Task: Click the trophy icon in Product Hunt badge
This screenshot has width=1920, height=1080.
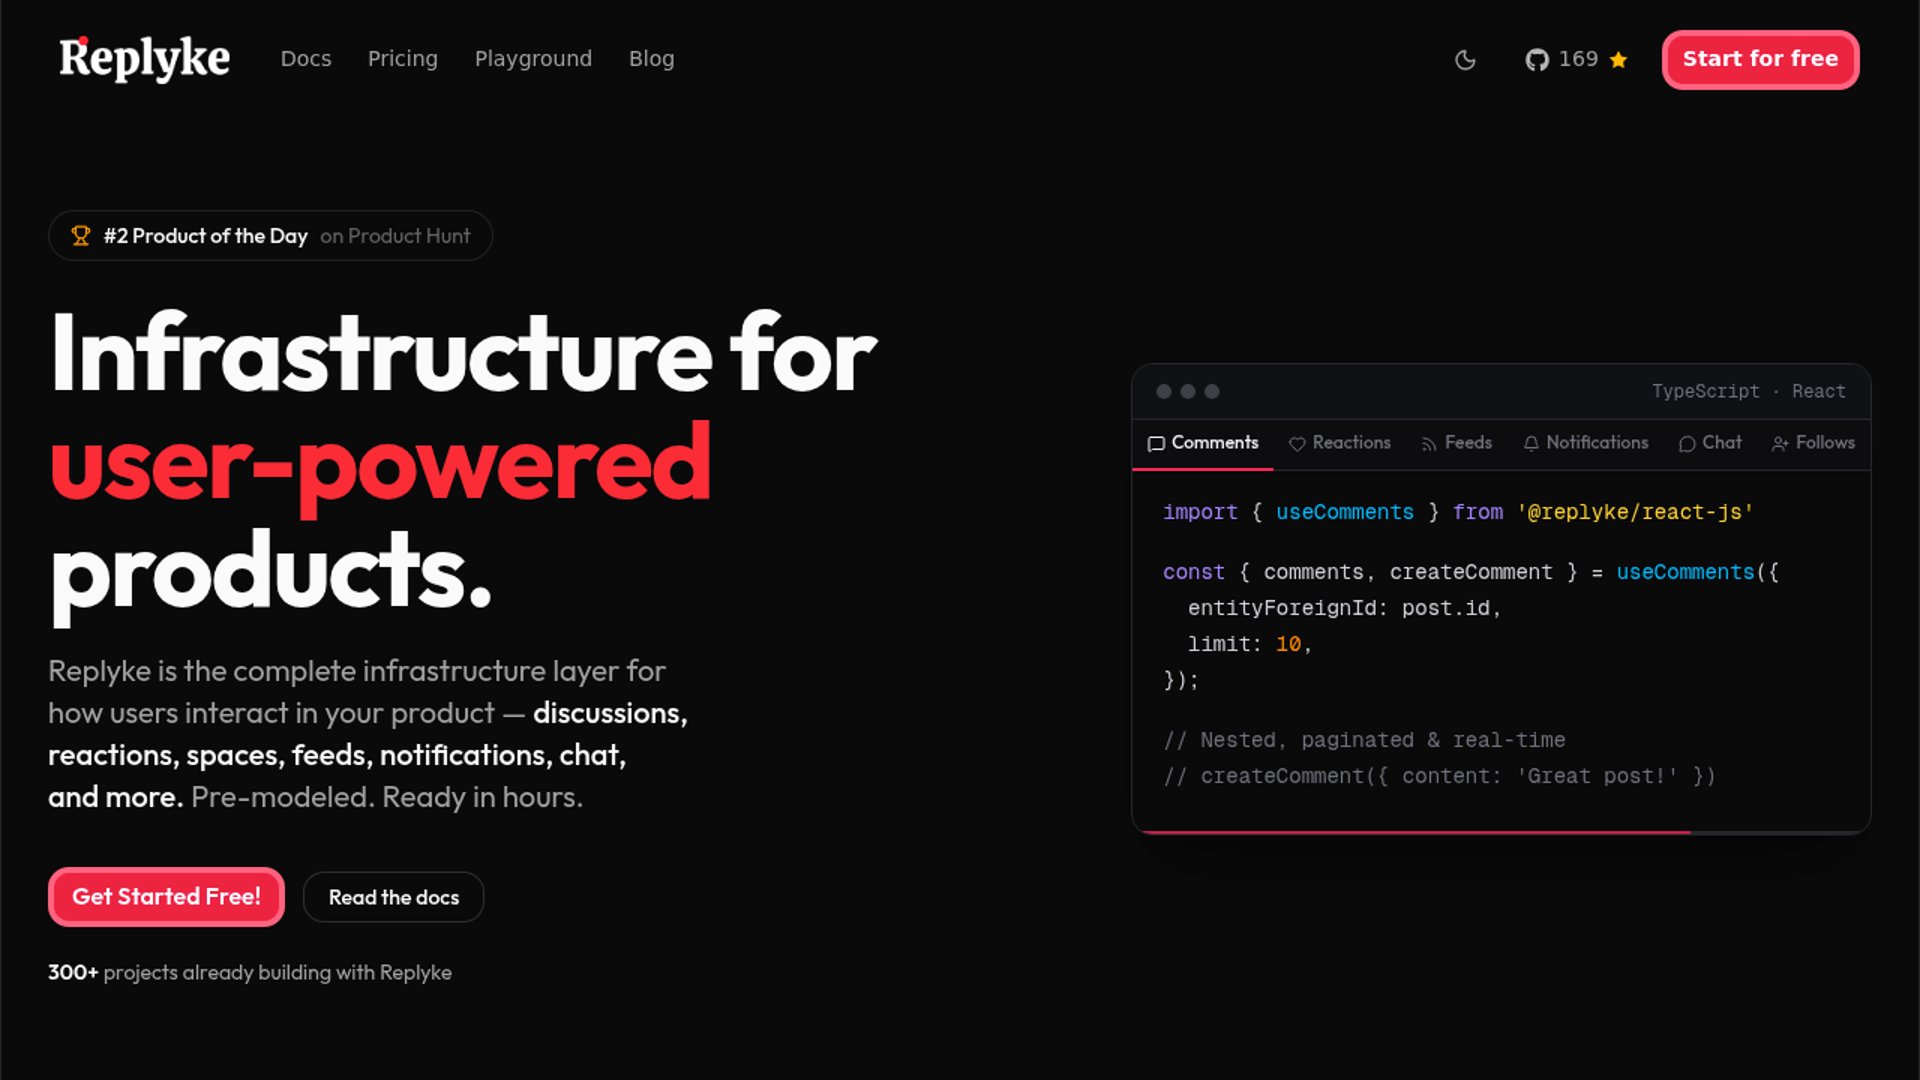Action: point(81,236)
